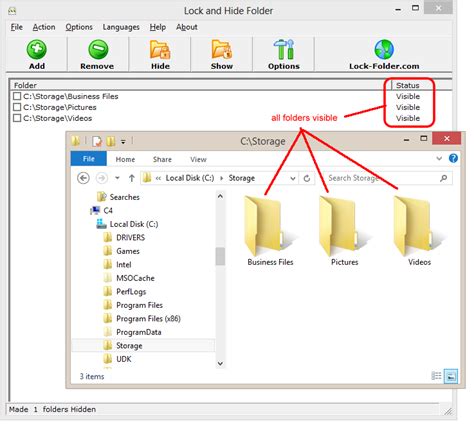Check the C:\Storage\Business Files checkbox
Image resolution: width=474 pixels, height=428 pixels.
[17, 96]
